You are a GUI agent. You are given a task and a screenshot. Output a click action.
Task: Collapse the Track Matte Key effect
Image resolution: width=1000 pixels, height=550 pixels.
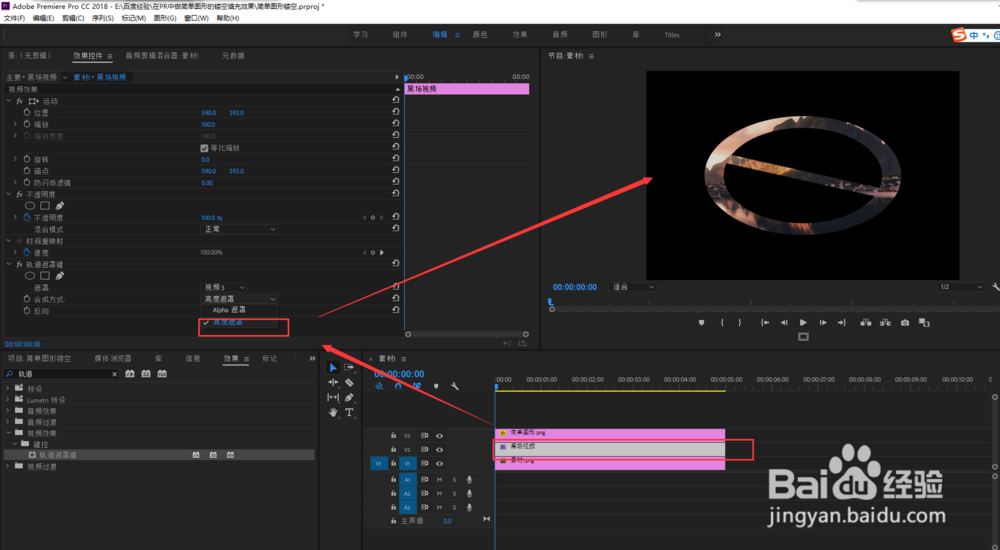tap(8, 264)
